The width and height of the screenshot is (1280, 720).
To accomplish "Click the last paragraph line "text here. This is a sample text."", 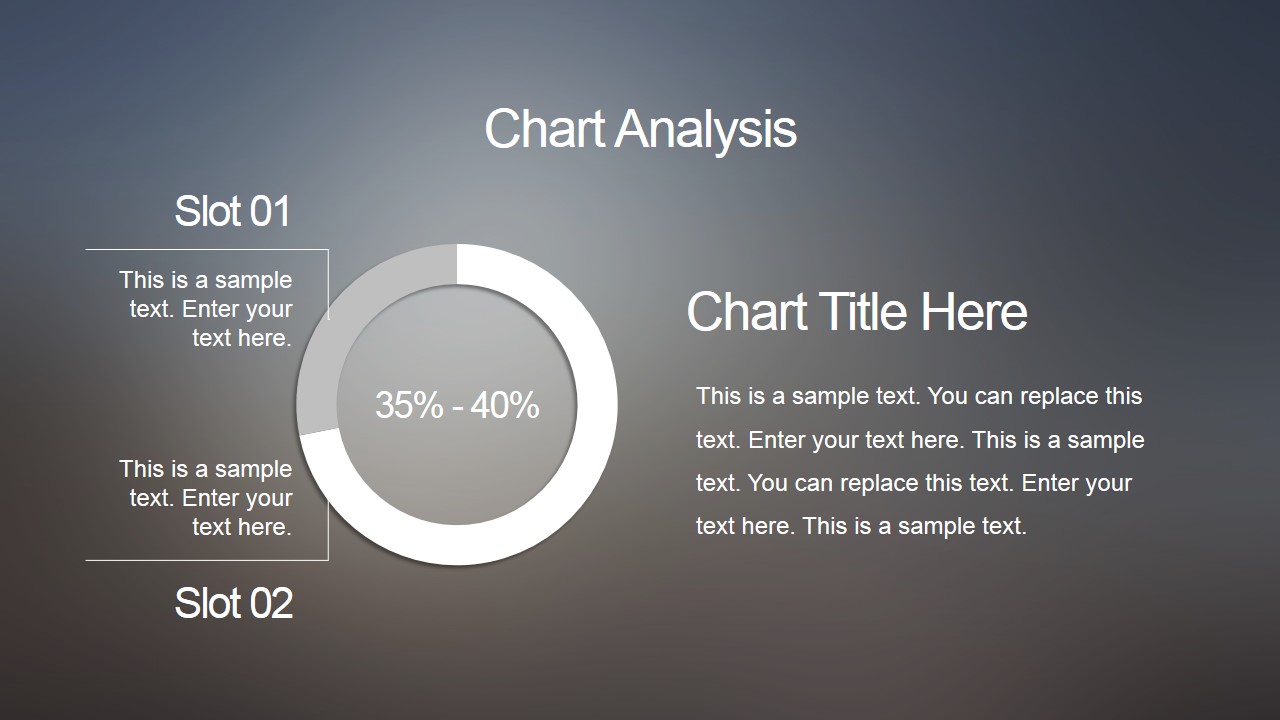I will pyautogui.click(x=861, y=526).
